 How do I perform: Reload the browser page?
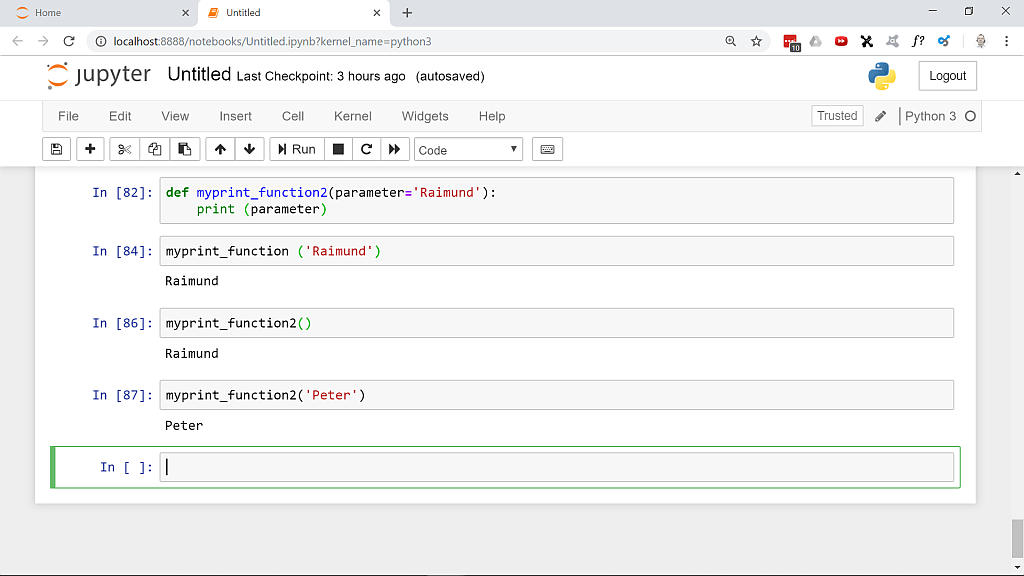tap(69, 41)
